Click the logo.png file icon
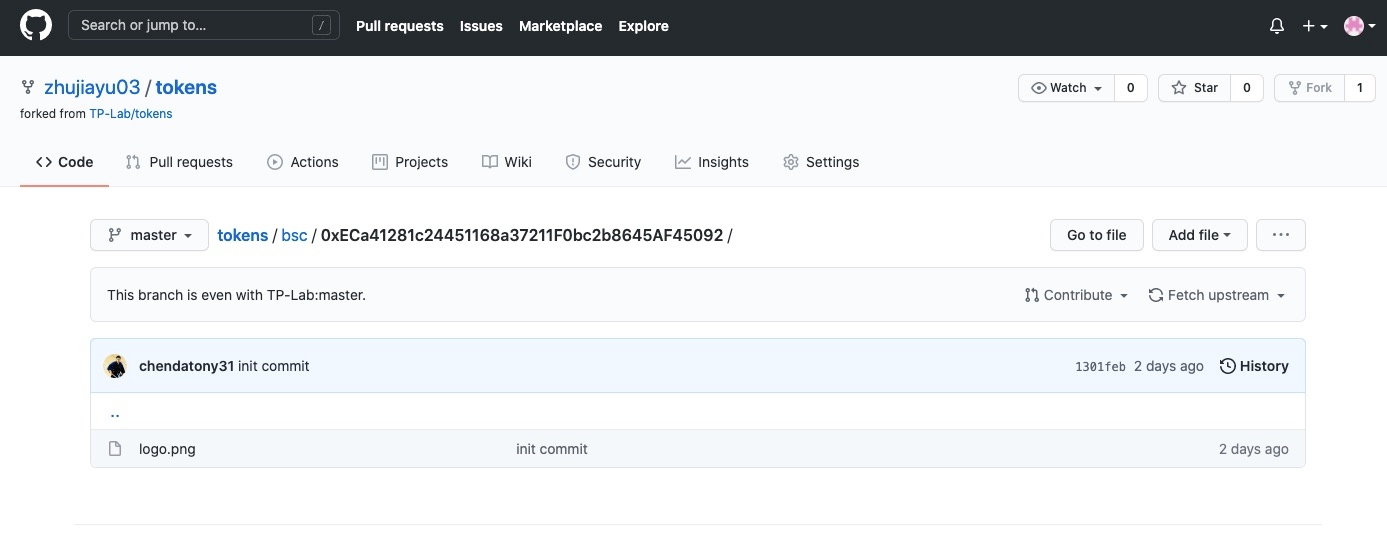 pos(115,449)
